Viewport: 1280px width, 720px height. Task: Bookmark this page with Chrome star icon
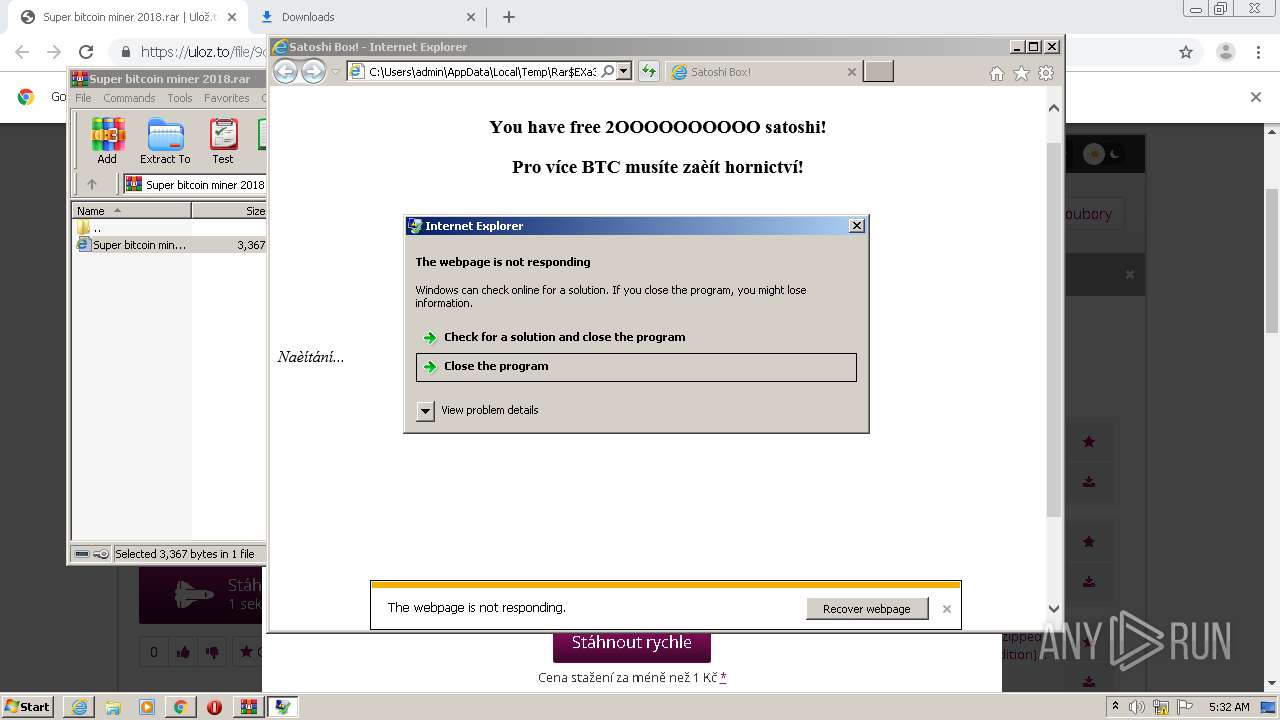[x=1186, y=52]
